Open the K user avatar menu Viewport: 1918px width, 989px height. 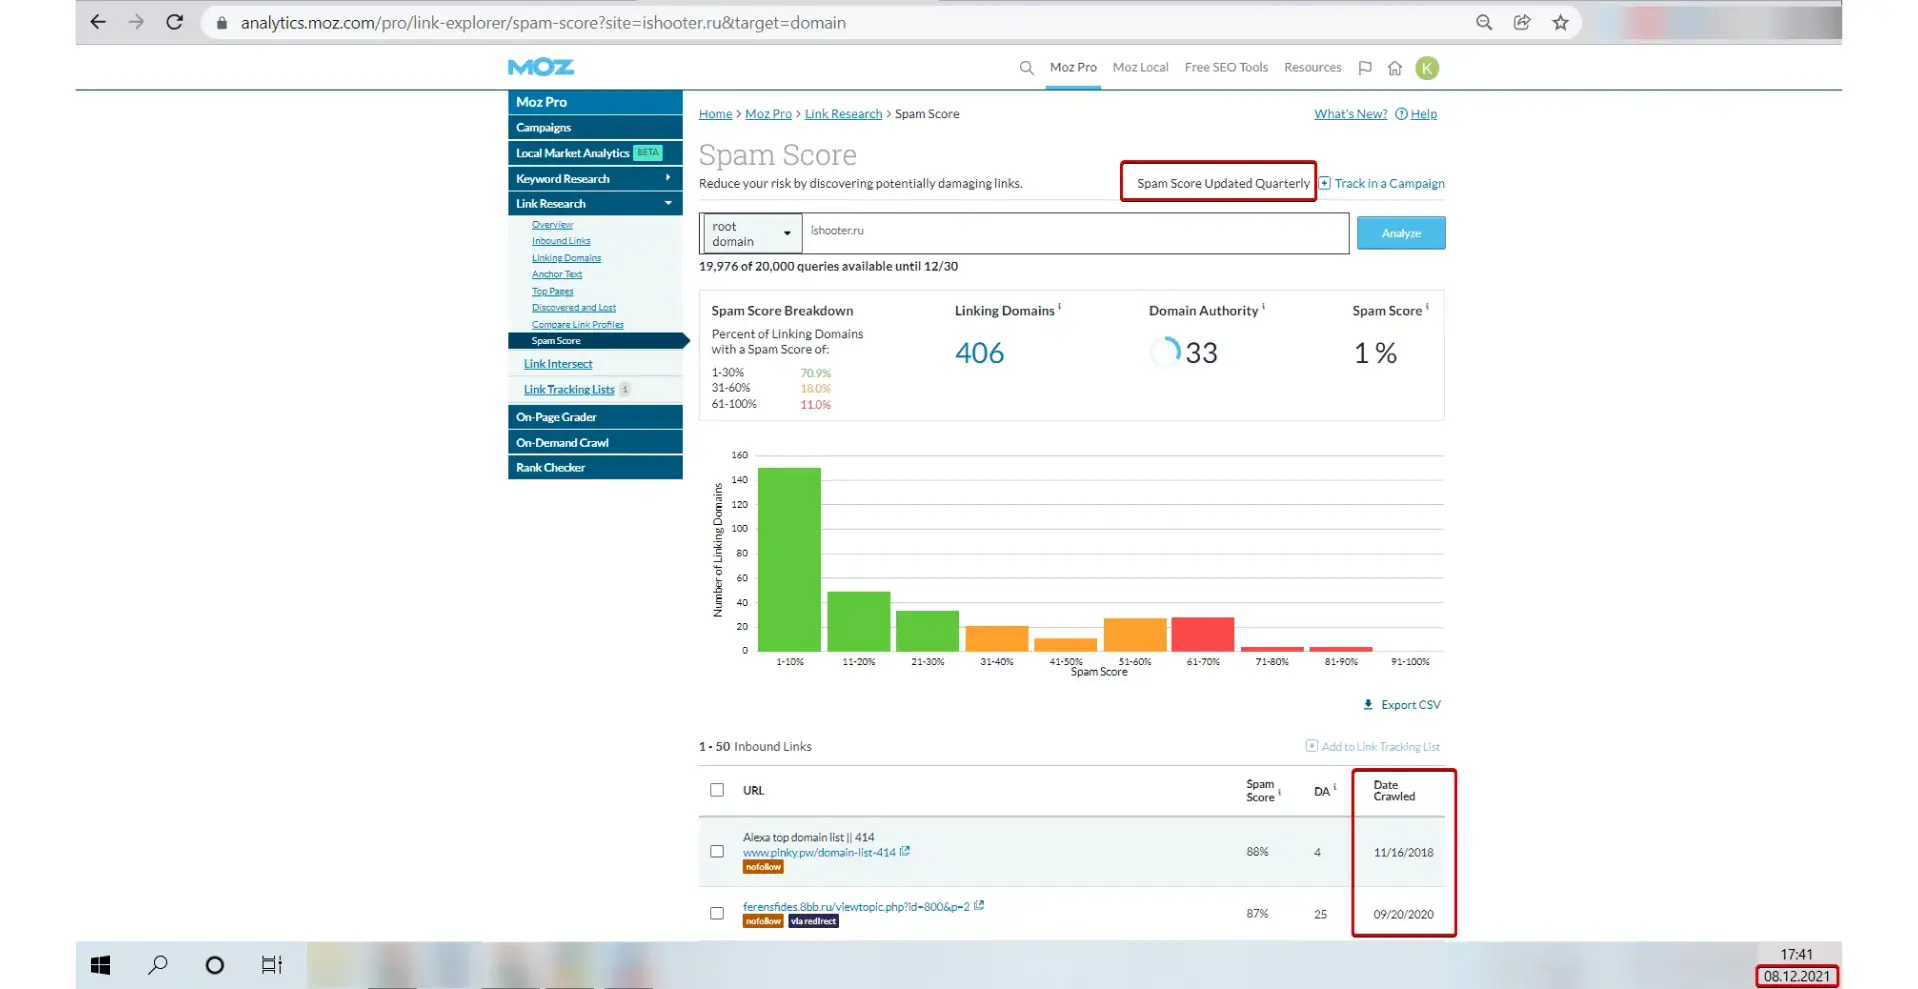tap(1428, 68)
